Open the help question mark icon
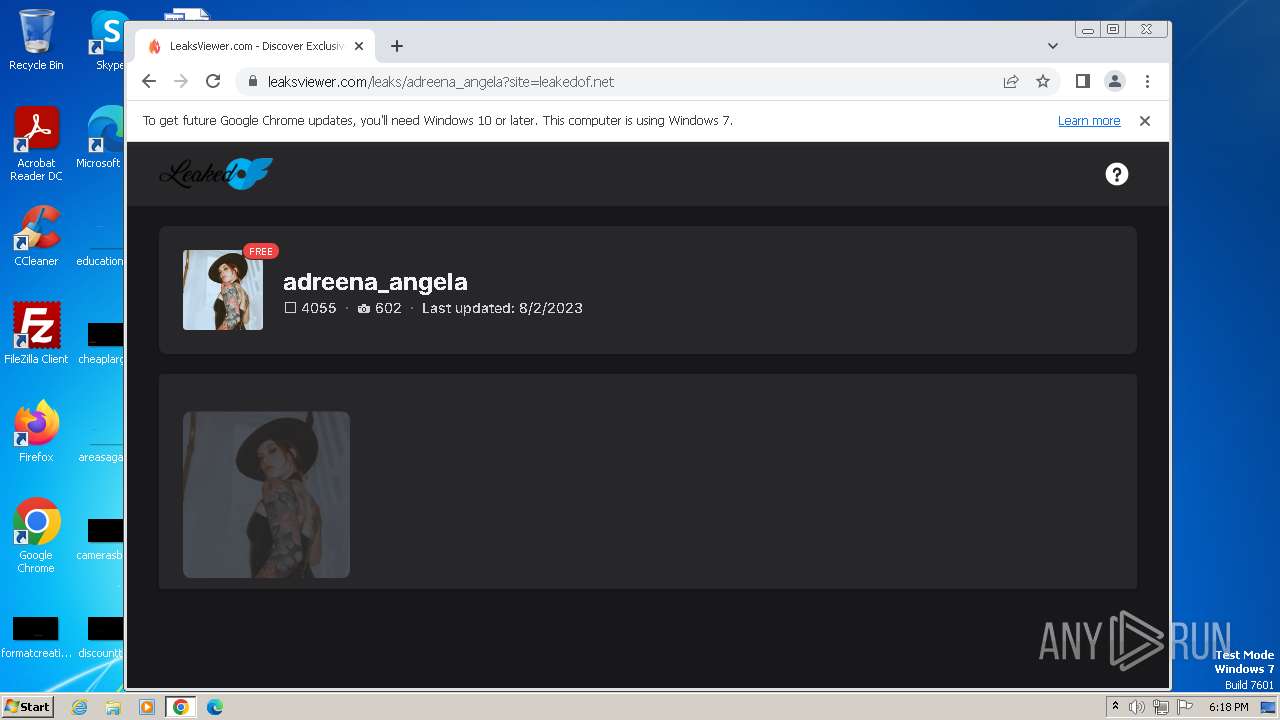Image resolution: width=1280 pixels, height=720 pixels. pyautogui.click(x=1117, y=174)
